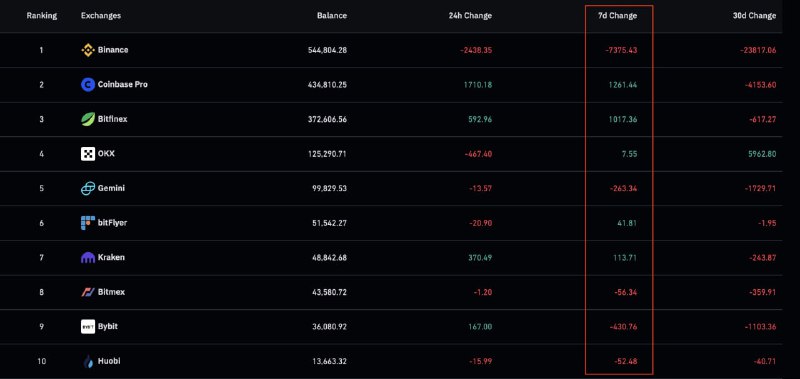Click the bitFlyer logo icon
This screenshot has height=379, width=800.
88,223
